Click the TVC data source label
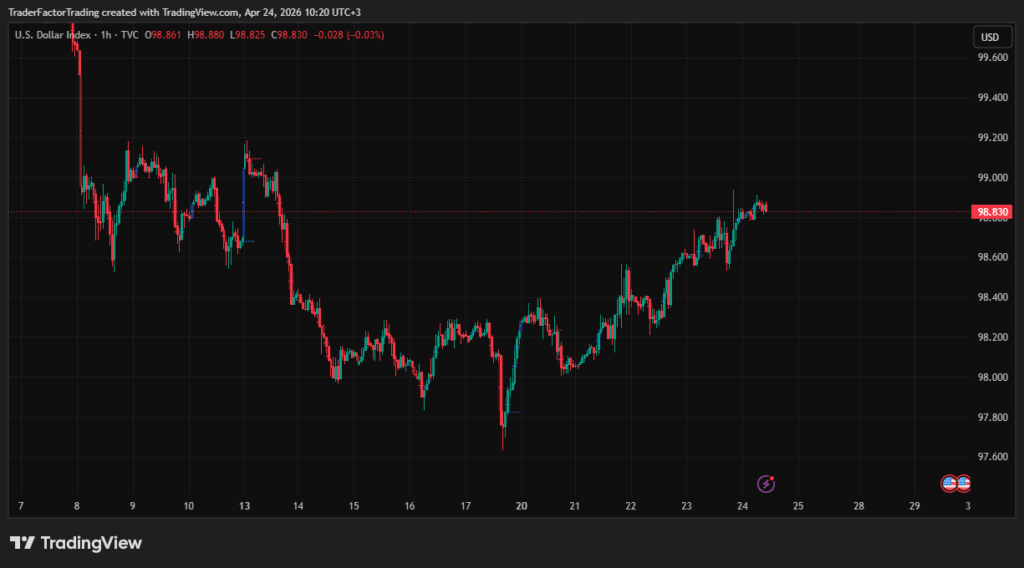This screenshot has height=568, width=1024. click(x=130, y=35)
